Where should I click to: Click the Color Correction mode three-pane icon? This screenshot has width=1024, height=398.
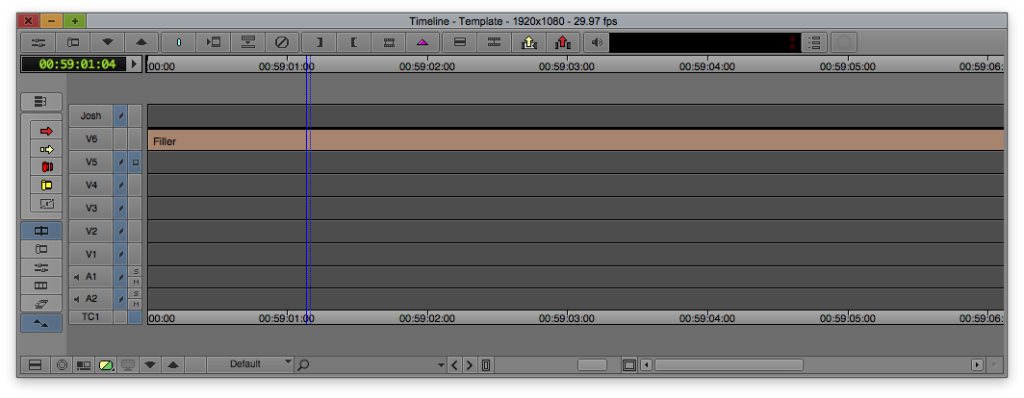(x=41, y=286)
